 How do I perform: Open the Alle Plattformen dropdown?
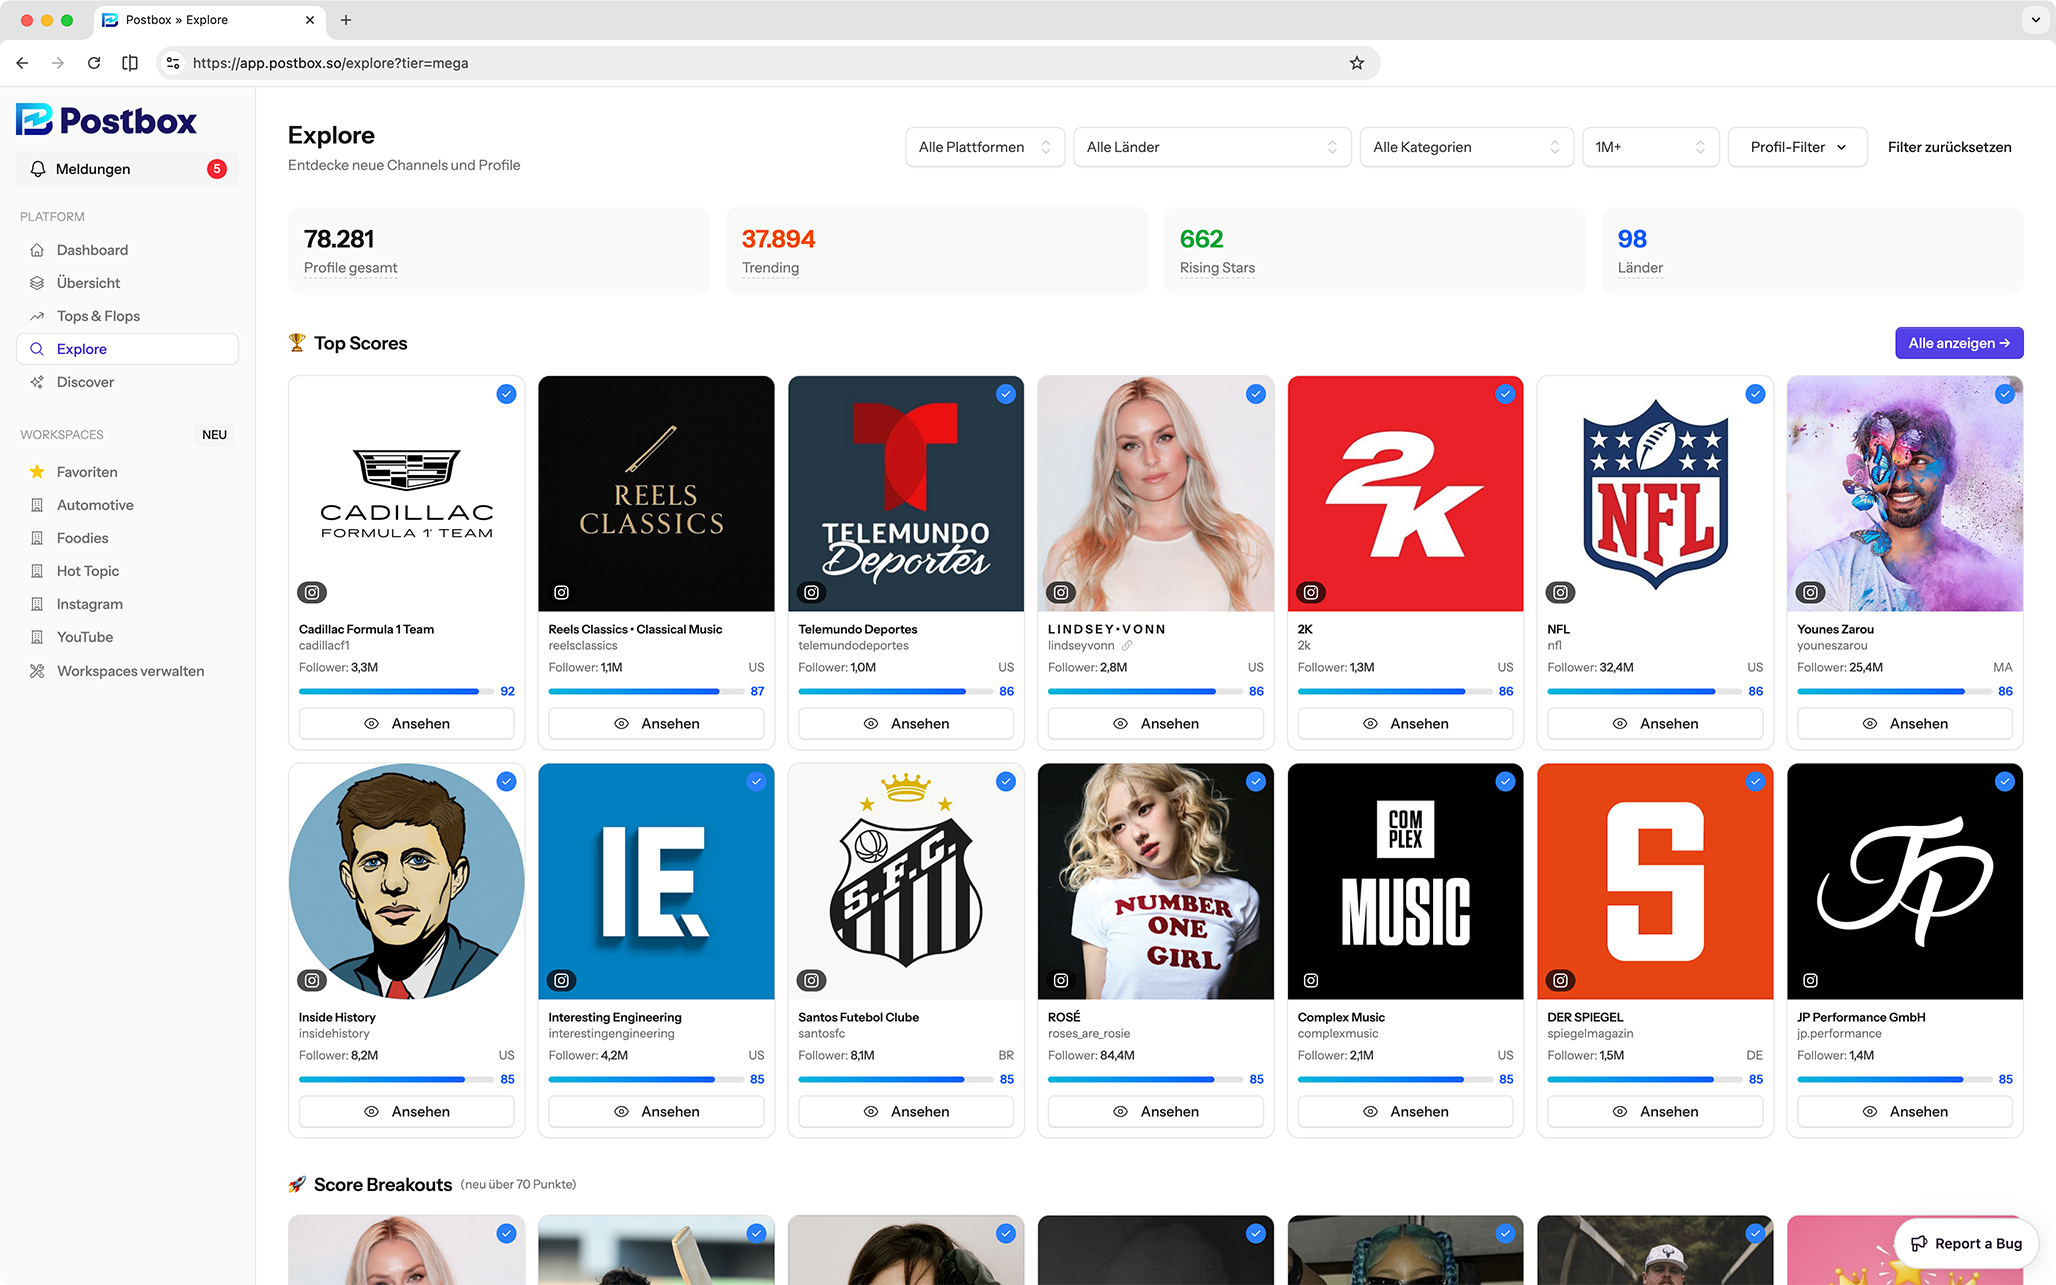(985, 147)
